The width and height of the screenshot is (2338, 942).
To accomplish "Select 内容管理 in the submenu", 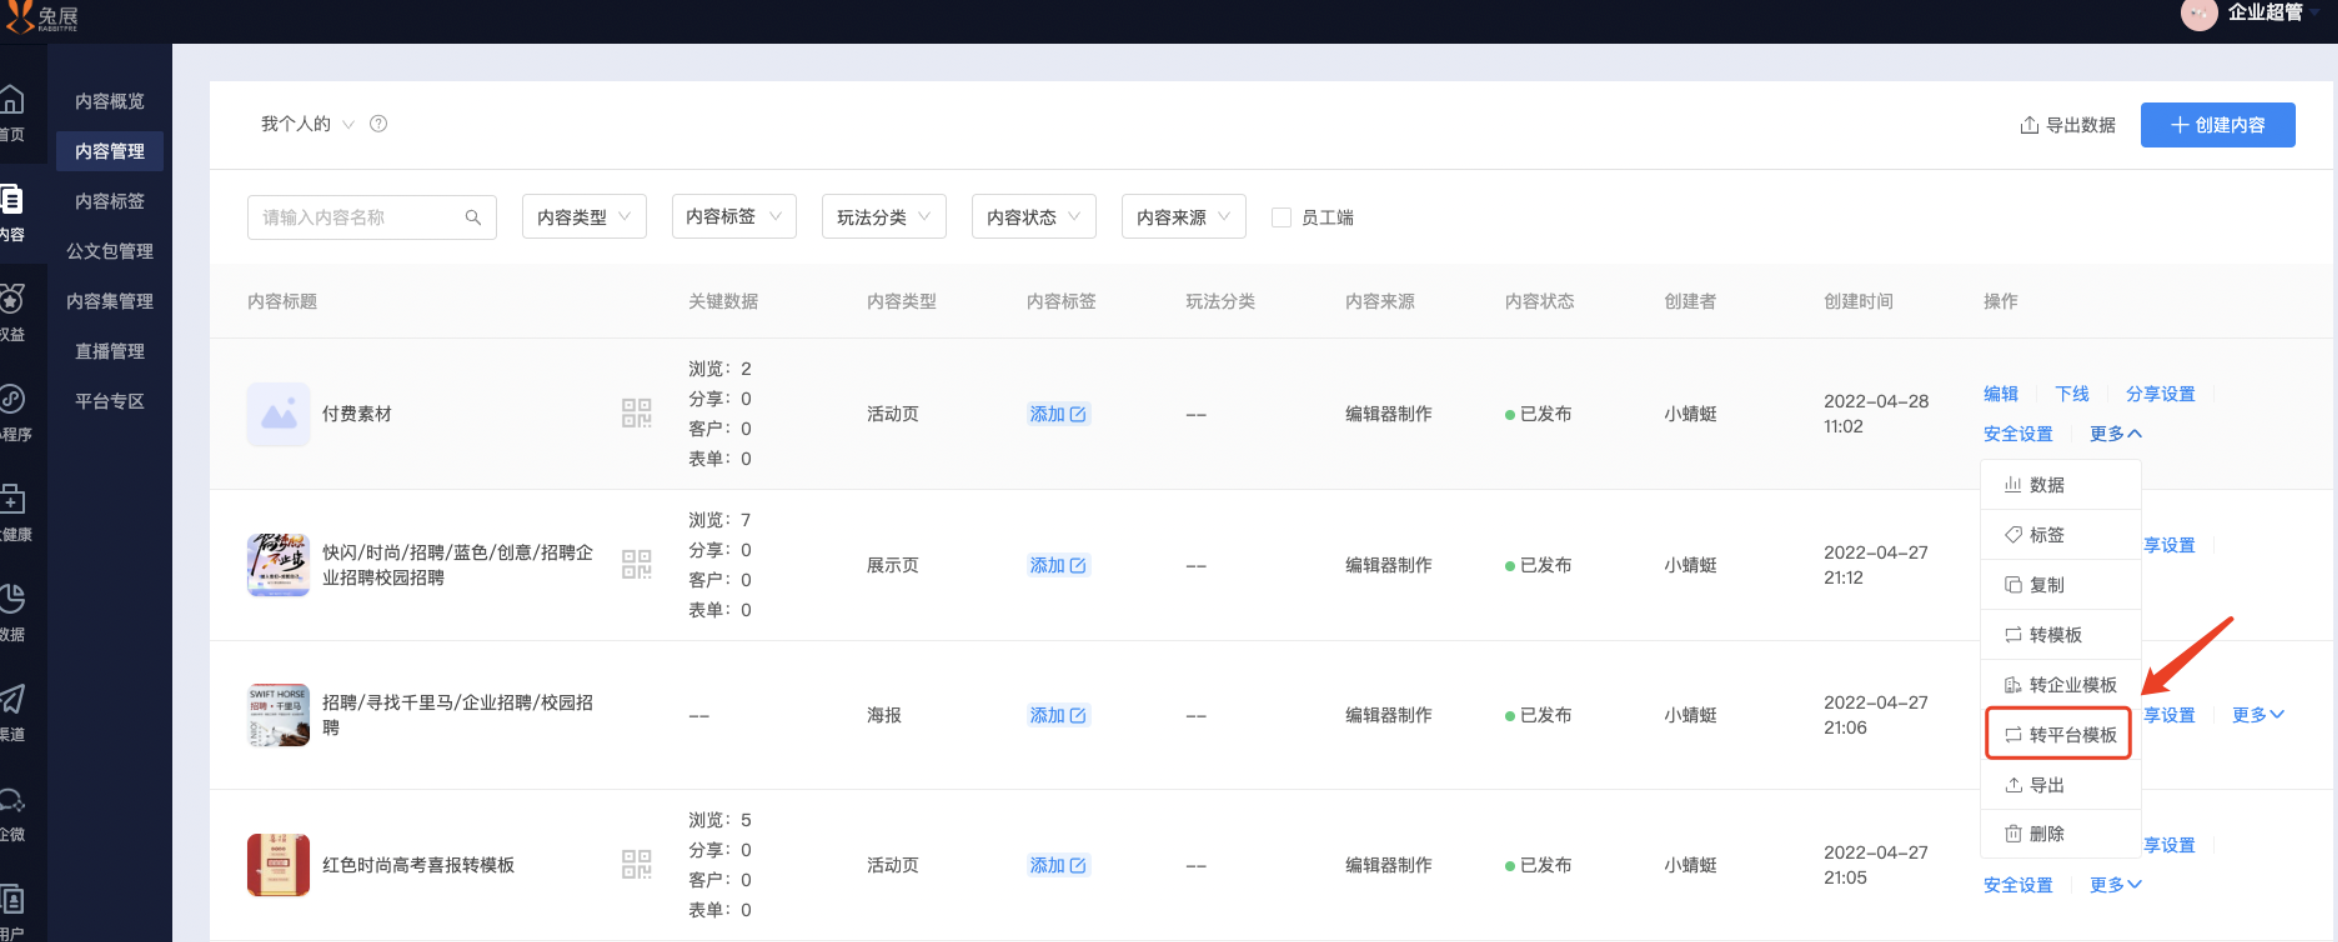I will (110, 151).
